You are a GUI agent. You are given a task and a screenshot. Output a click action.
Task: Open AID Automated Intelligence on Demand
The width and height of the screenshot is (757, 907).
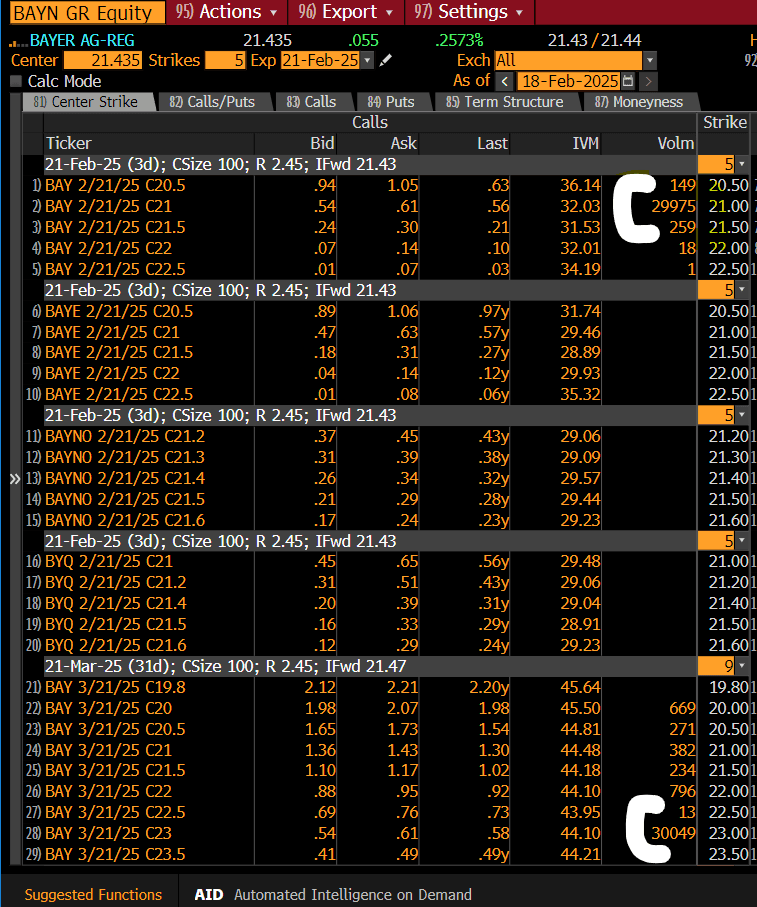click(x=333, y=894)
